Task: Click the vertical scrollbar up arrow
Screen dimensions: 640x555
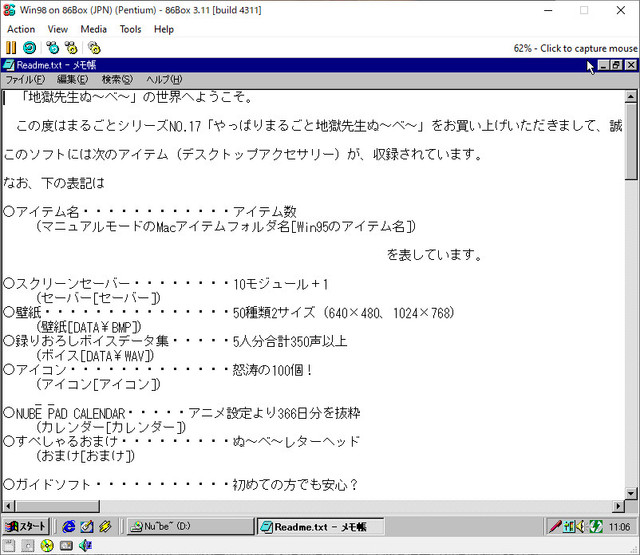Action: [631, 97]
